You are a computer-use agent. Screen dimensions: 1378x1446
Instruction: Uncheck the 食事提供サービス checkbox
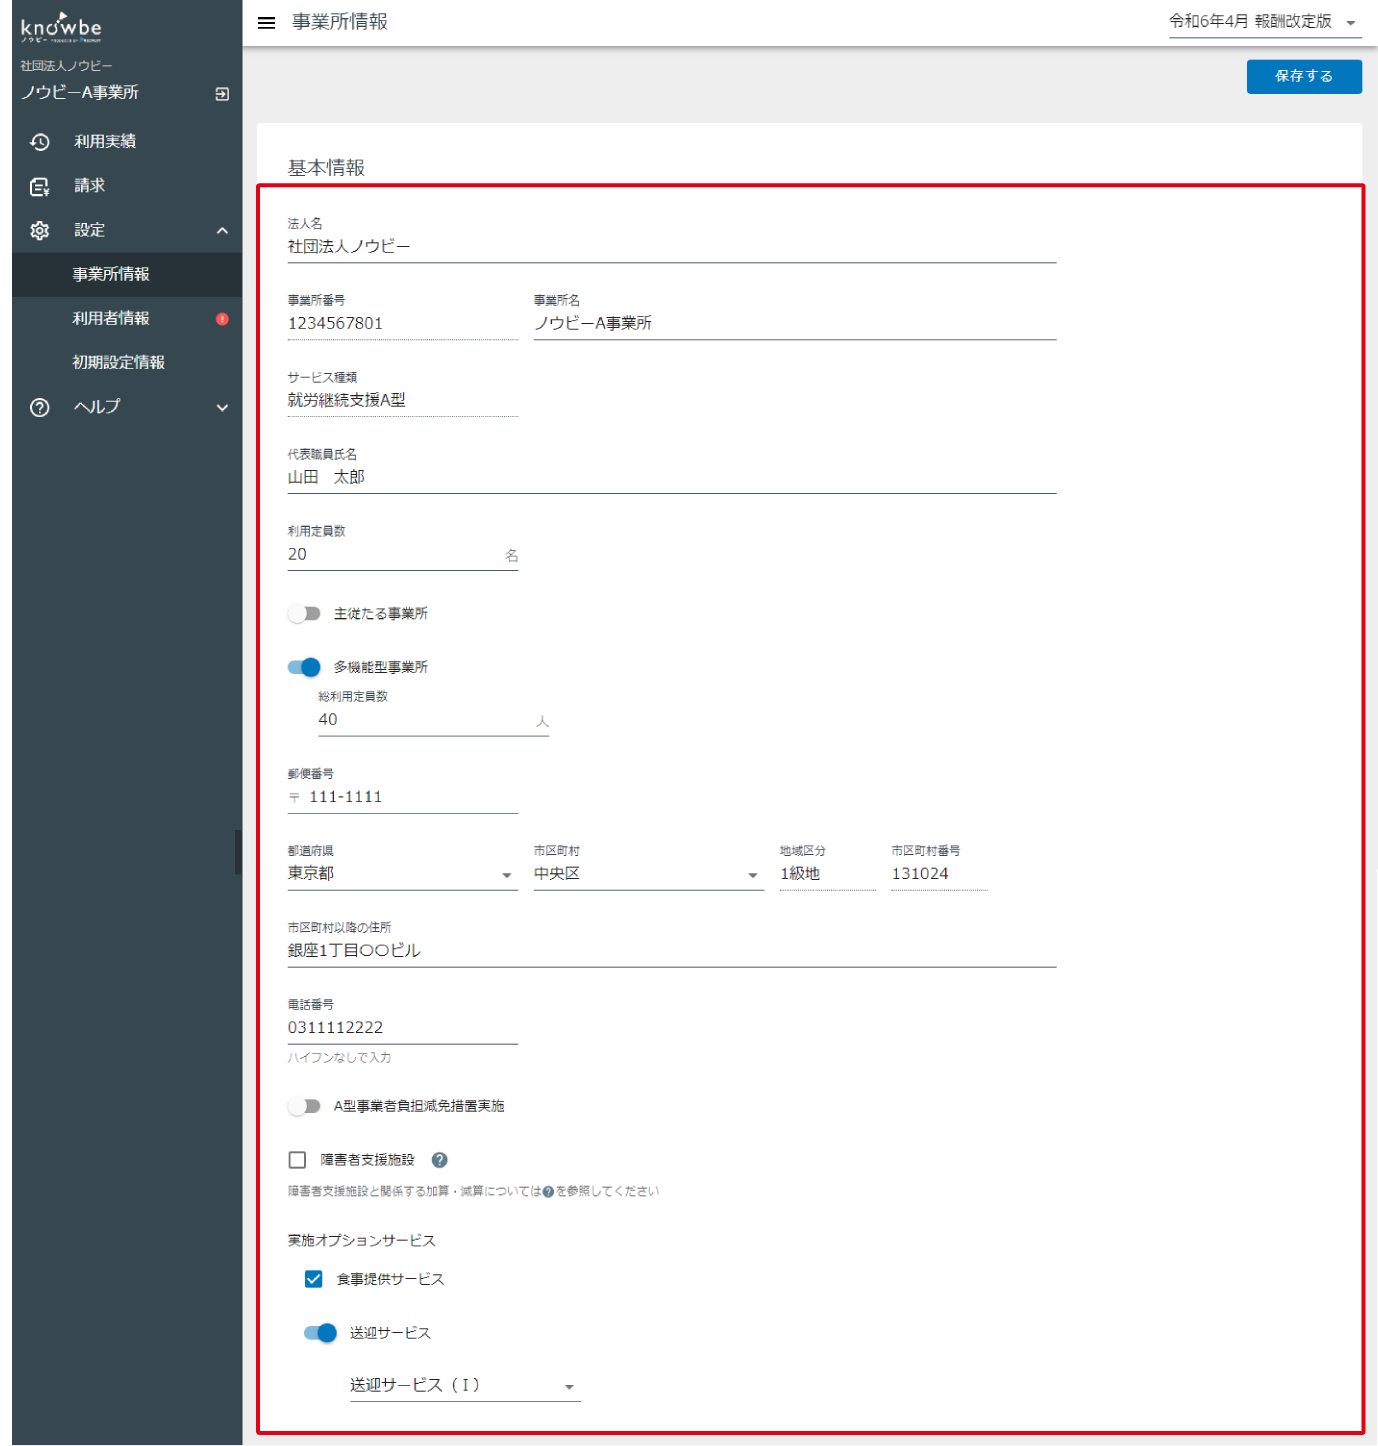click(314, 1279)
